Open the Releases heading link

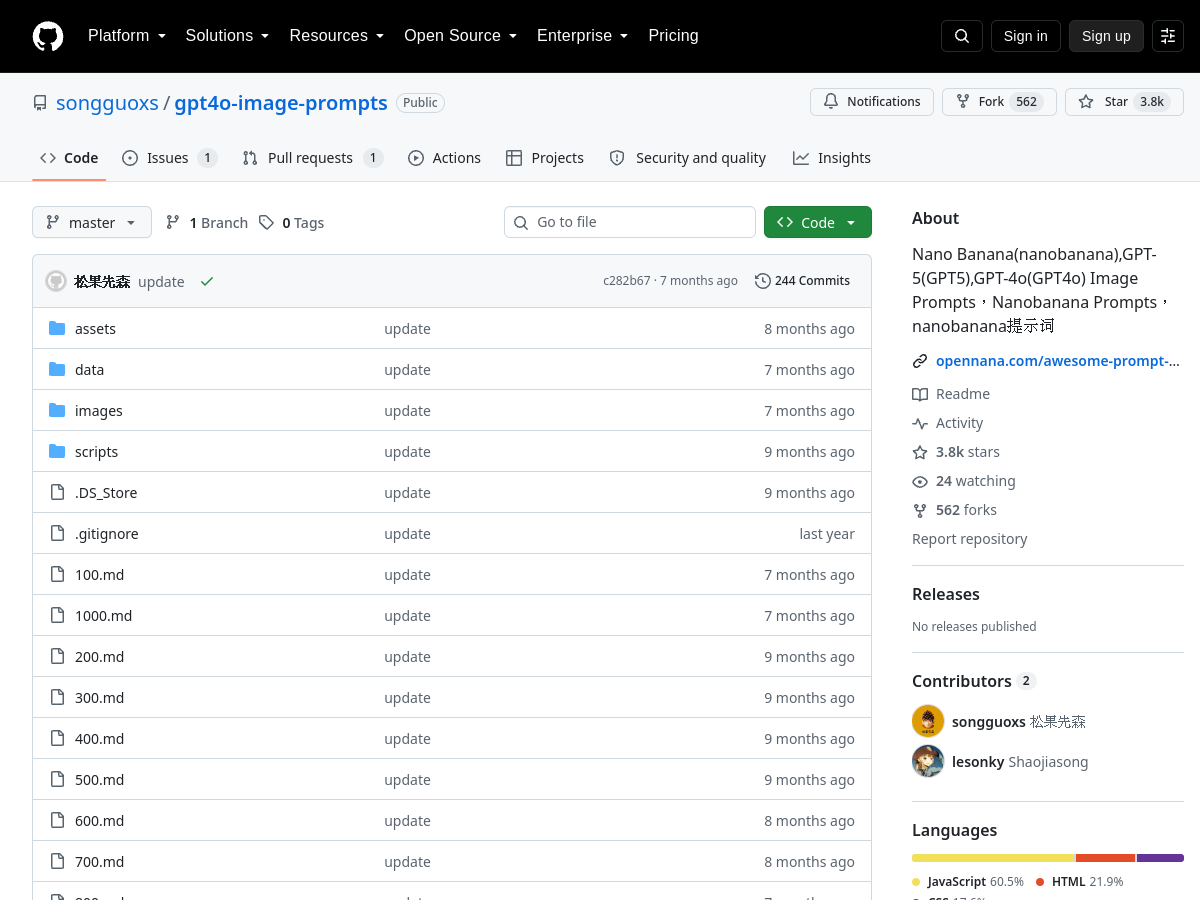point(946,594)
